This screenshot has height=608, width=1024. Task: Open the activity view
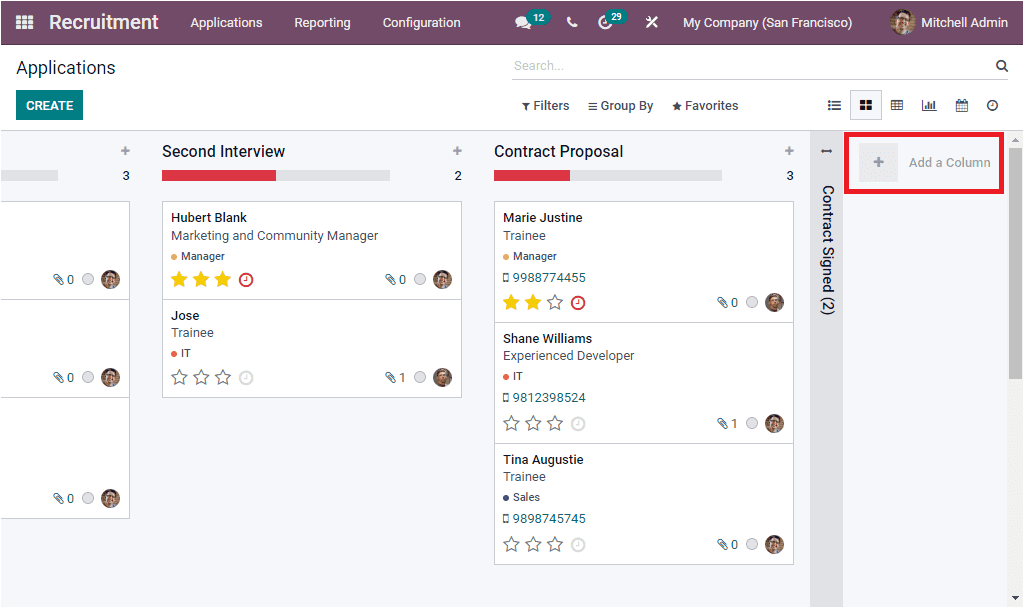[x=992, y=104]
